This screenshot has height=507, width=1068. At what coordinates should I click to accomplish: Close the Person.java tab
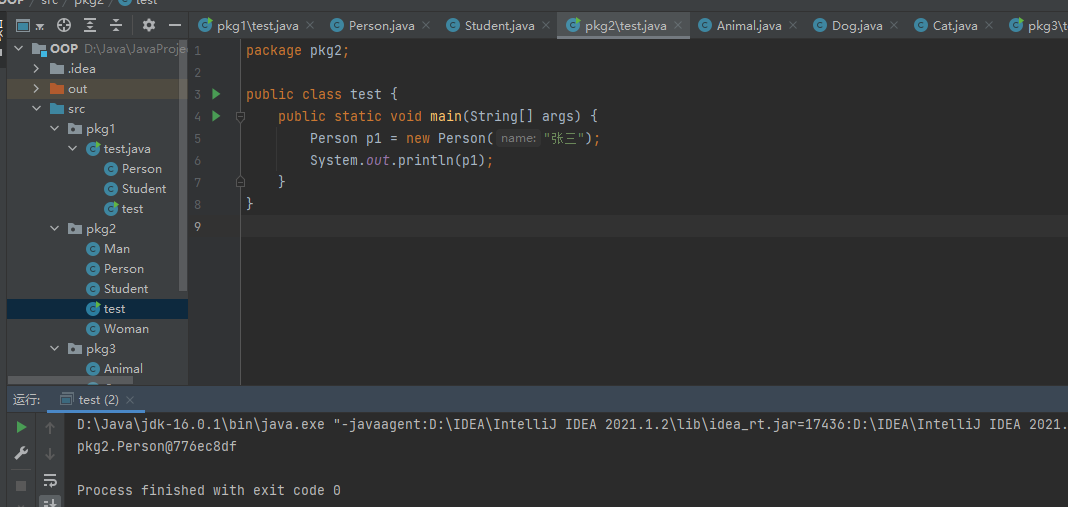(x=426, y=26)
